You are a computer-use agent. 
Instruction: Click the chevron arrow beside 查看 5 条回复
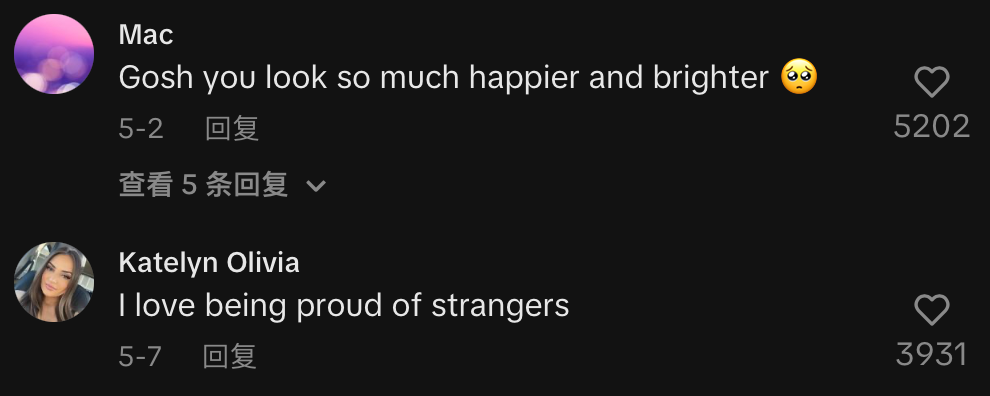(316, 186)
